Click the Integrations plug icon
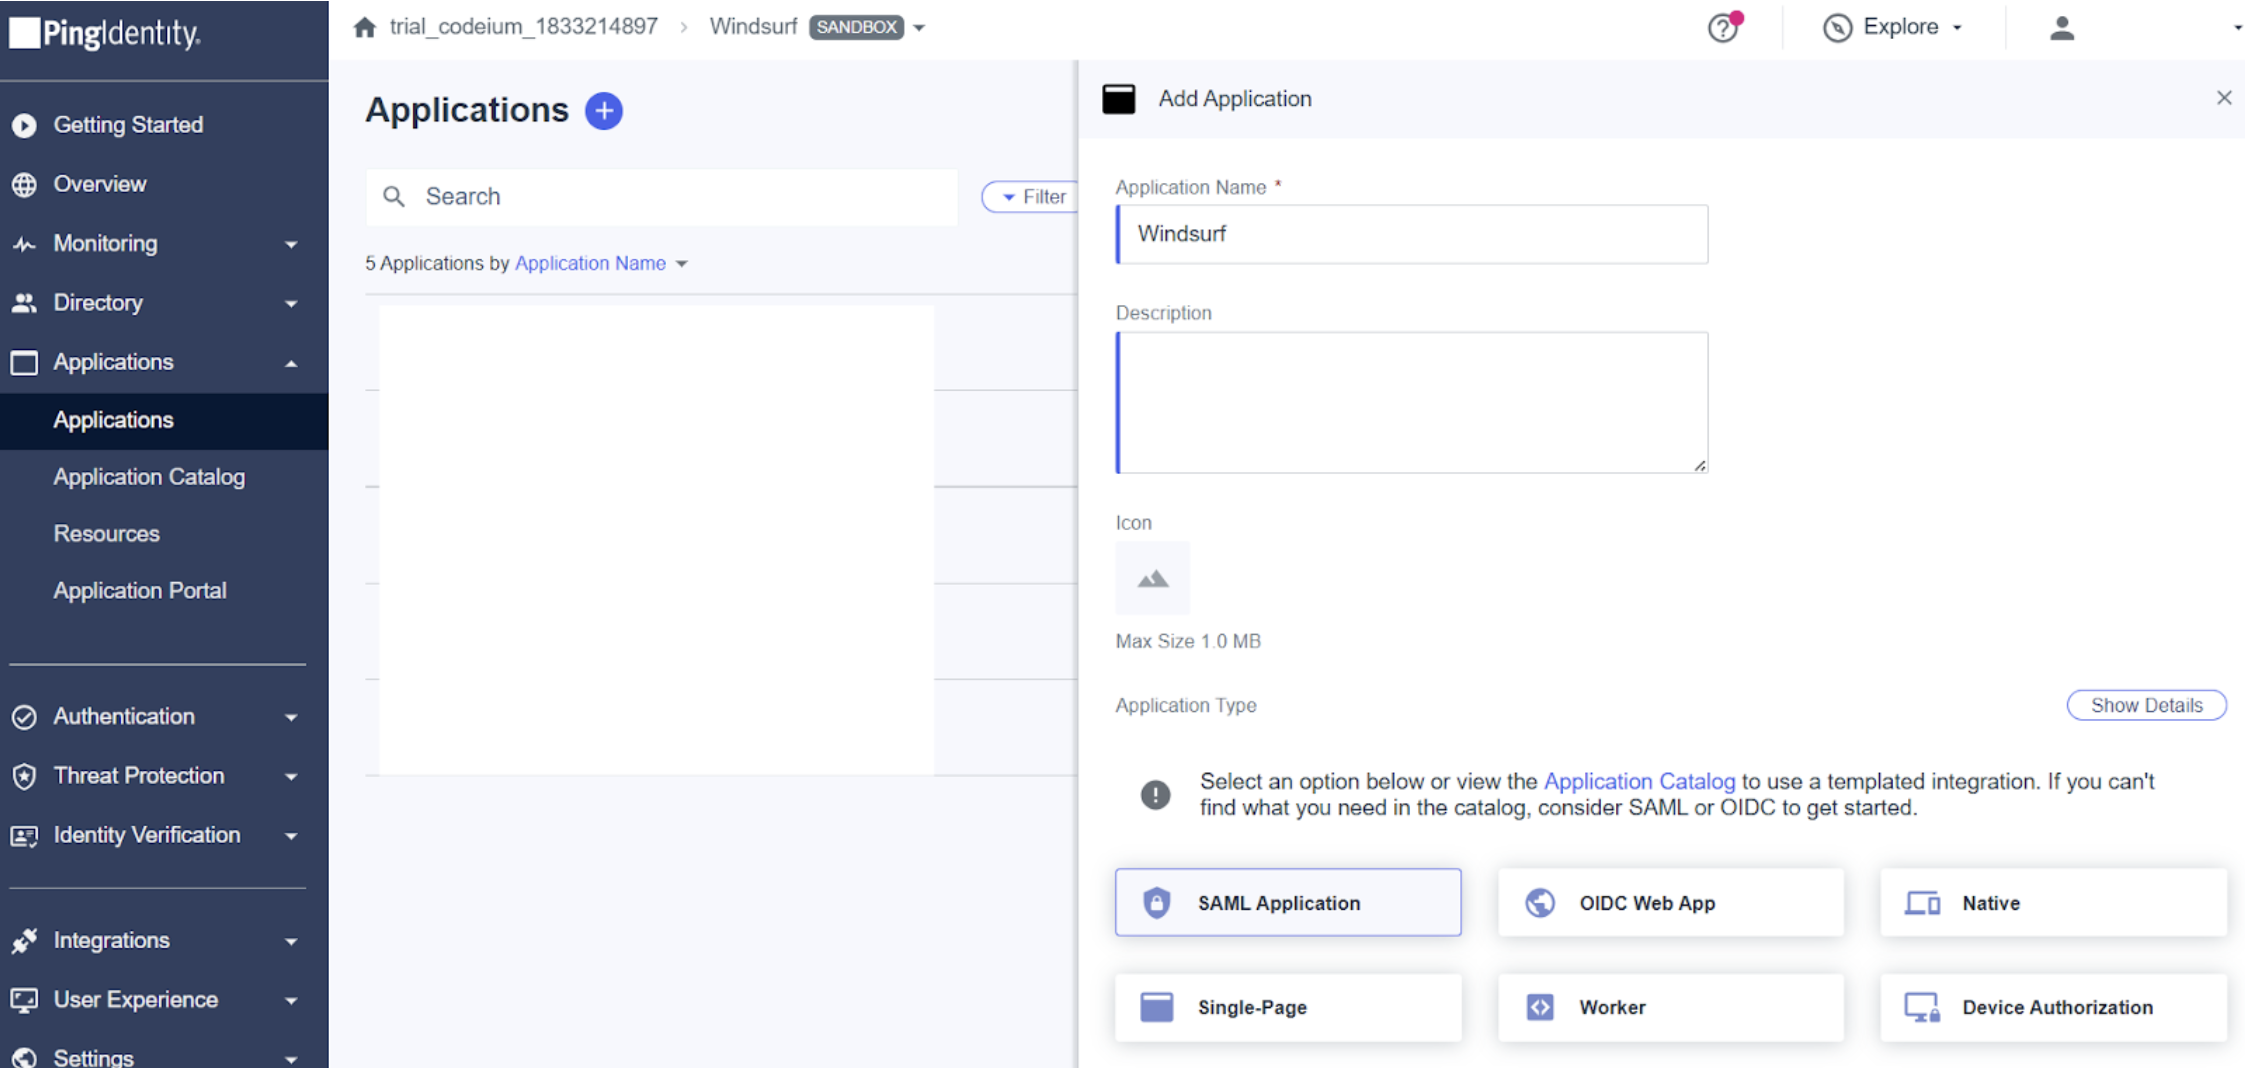The image size is (2258, 1068). point(24,941)
